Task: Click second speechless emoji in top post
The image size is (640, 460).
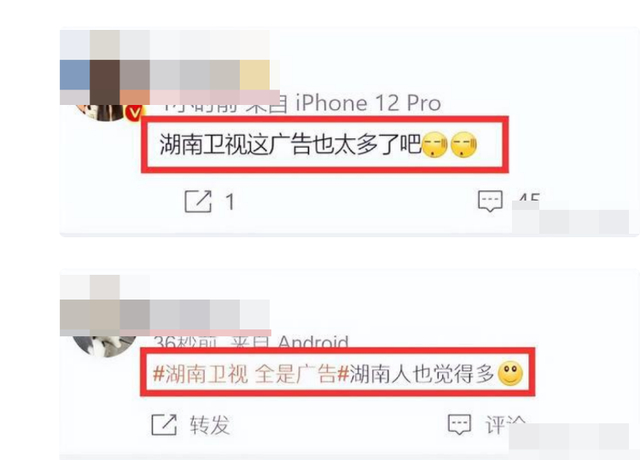Action: (x=464, y=144)
